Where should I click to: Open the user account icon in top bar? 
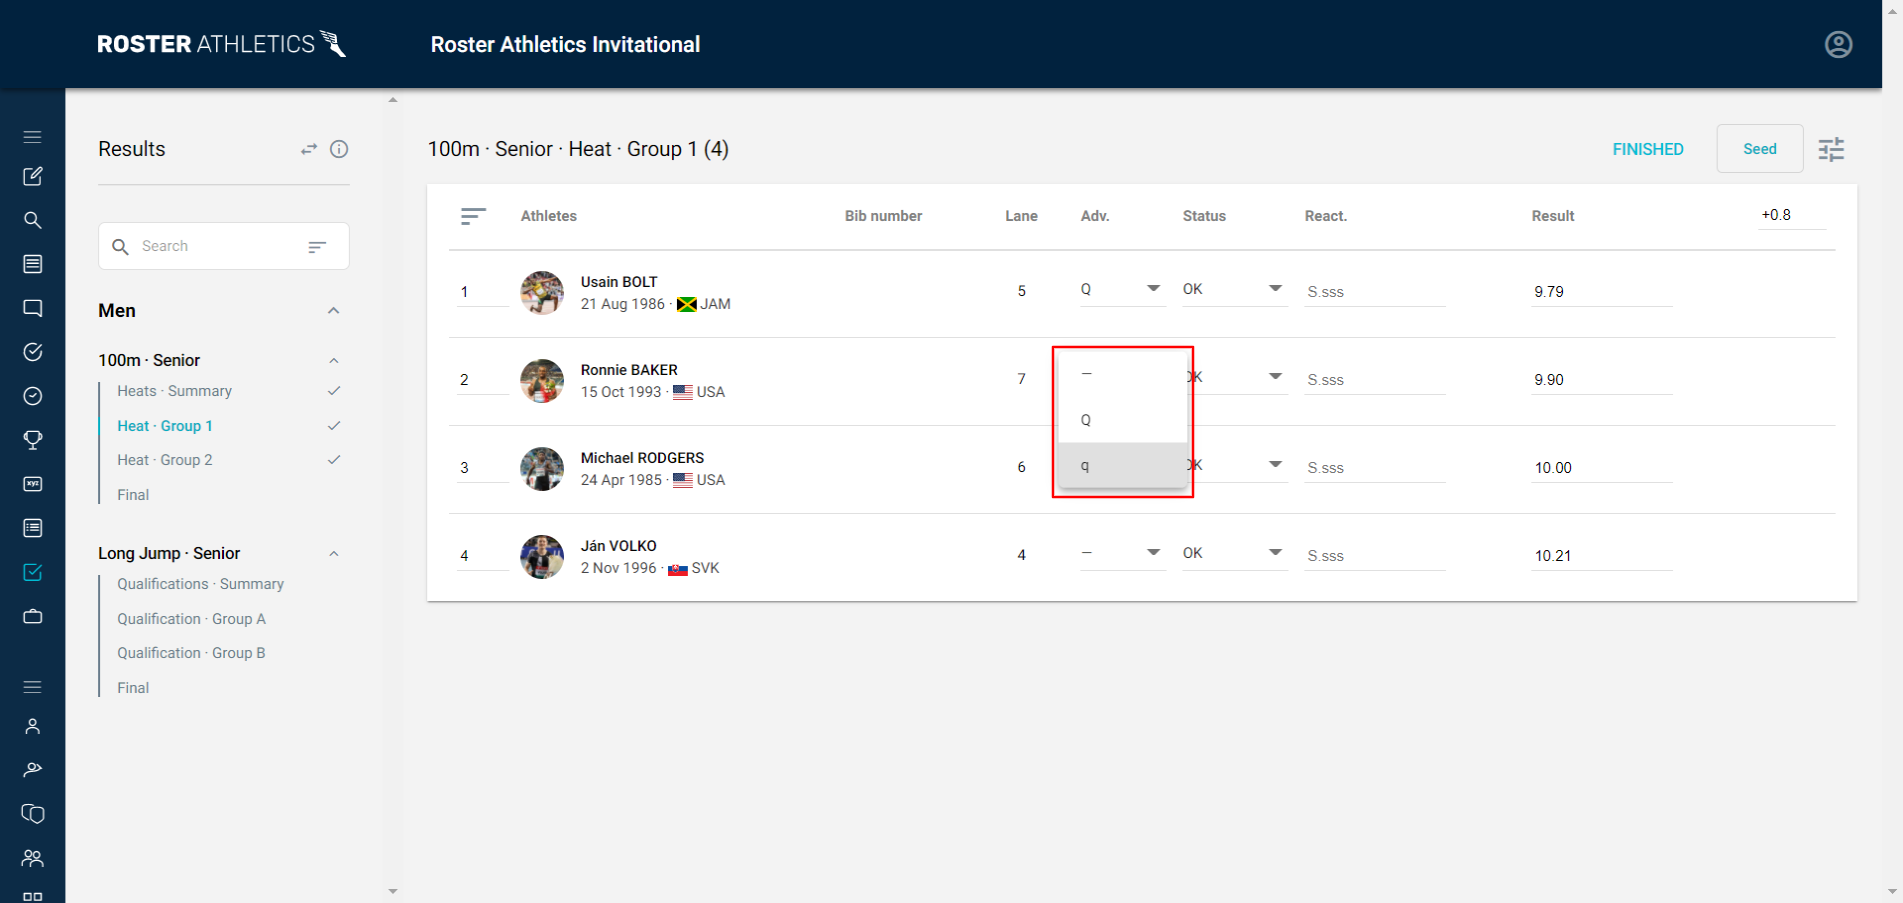1838,44
